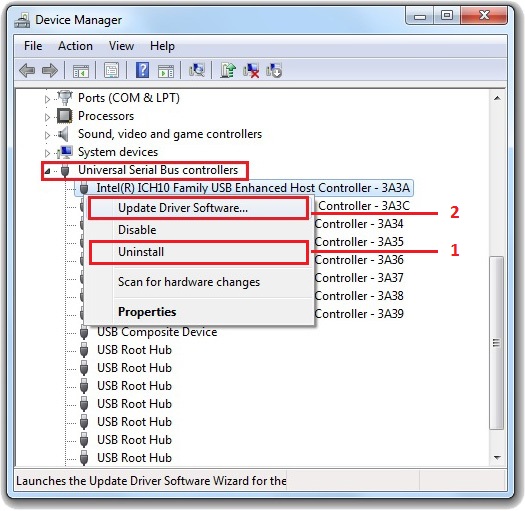Select the USB Composite Device item
The image size is (525, 511).
pos(157,332)
